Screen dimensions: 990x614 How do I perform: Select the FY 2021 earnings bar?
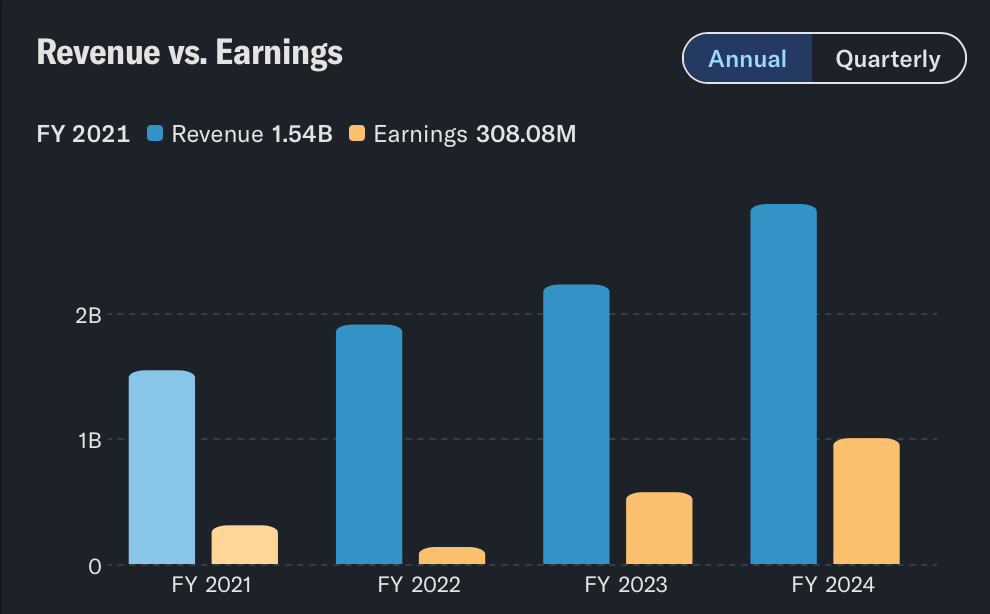(x=245, y=544)
